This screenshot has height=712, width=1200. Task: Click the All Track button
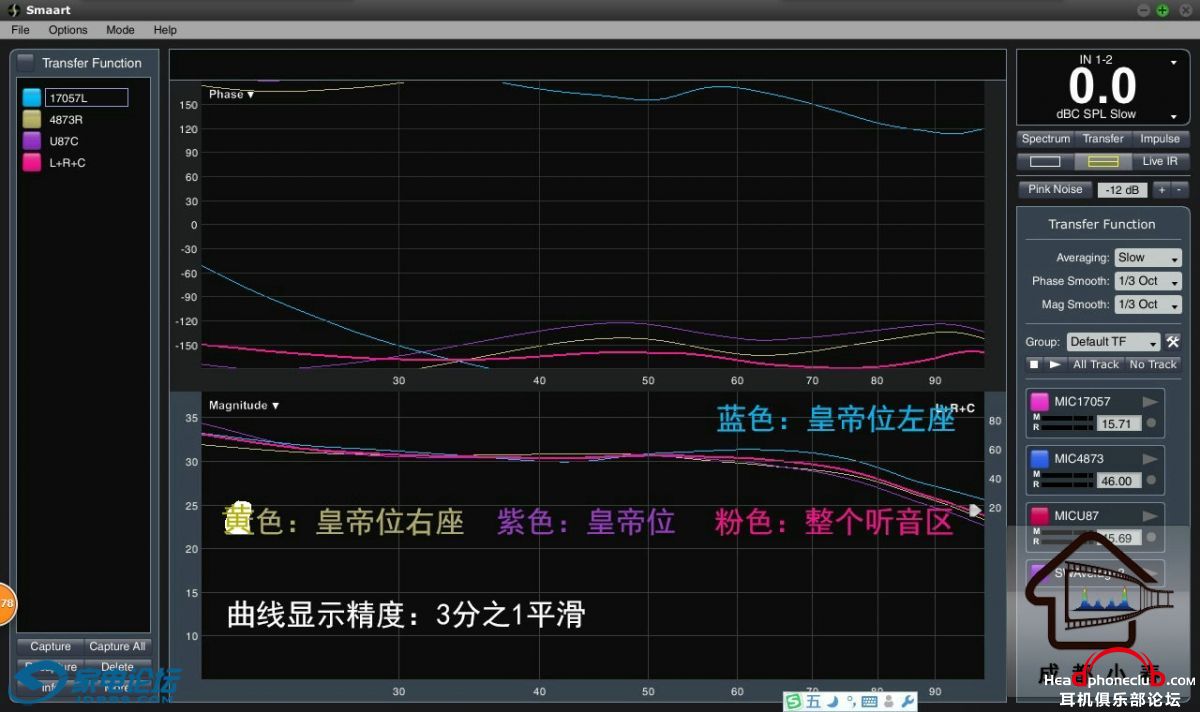[1096, 365]
